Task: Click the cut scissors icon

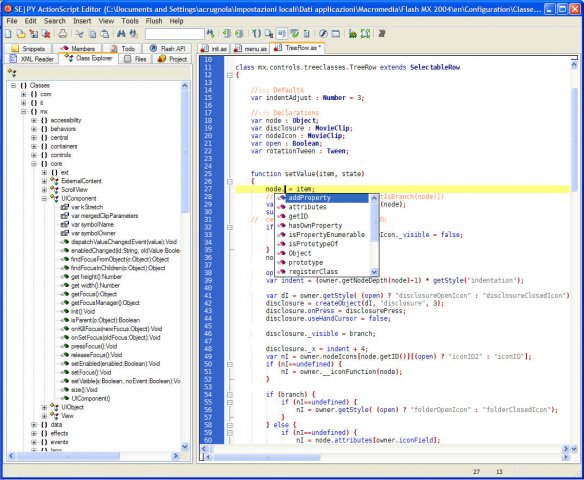Action: click(79, 34)
